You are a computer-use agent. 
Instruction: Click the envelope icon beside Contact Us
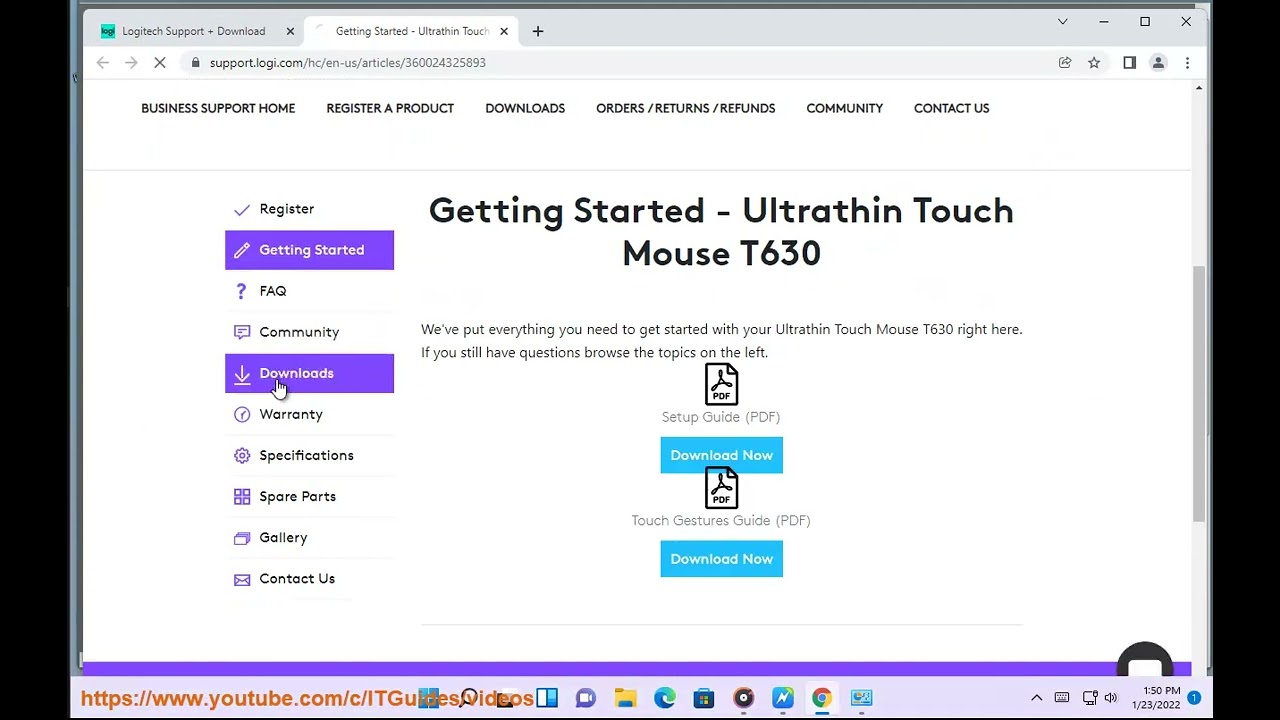click(241, 579)
